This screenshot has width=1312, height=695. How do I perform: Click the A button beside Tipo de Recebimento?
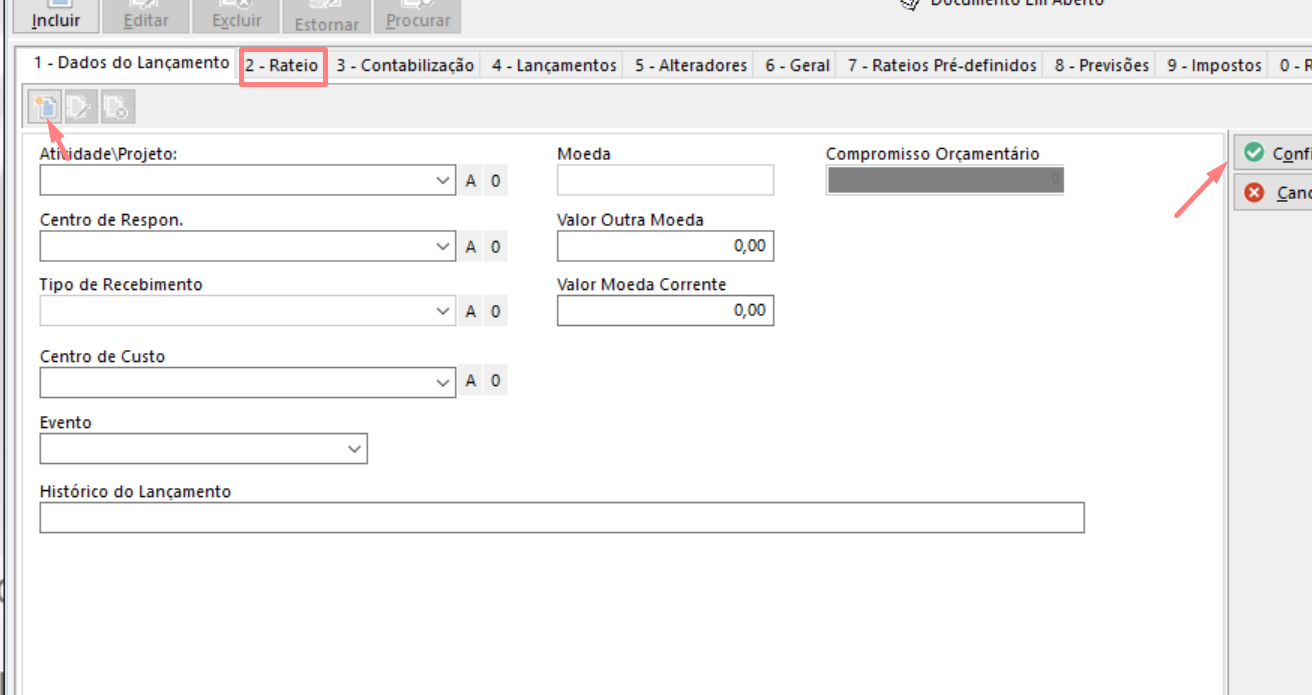coord(471,311)
